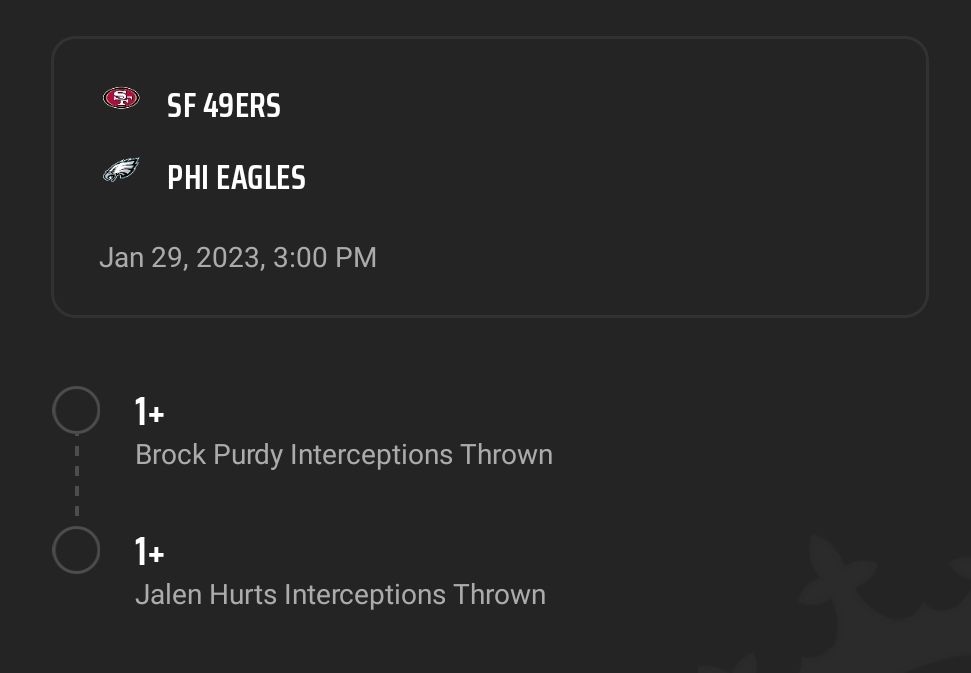The width and height of the screenshot is (971, 673).
Task: Click the Jan 29, 2023 game date
Action: pyautogui.click(x=183, y=258)
